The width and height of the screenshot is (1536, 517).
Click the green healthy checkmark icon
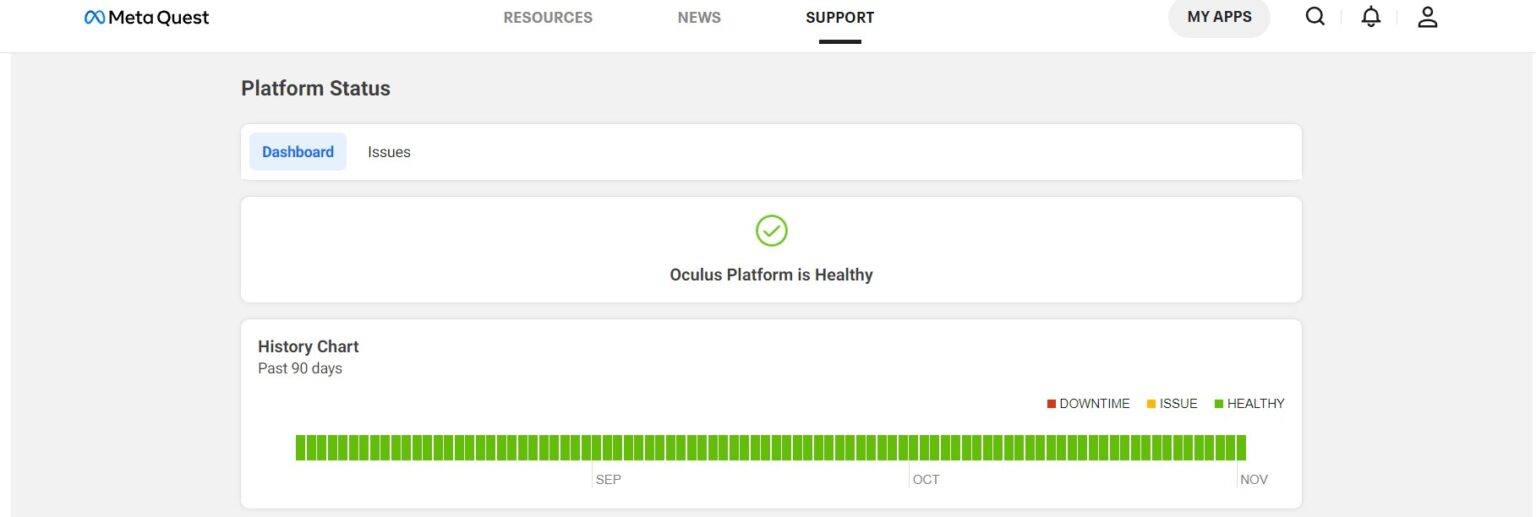(771, 231)
